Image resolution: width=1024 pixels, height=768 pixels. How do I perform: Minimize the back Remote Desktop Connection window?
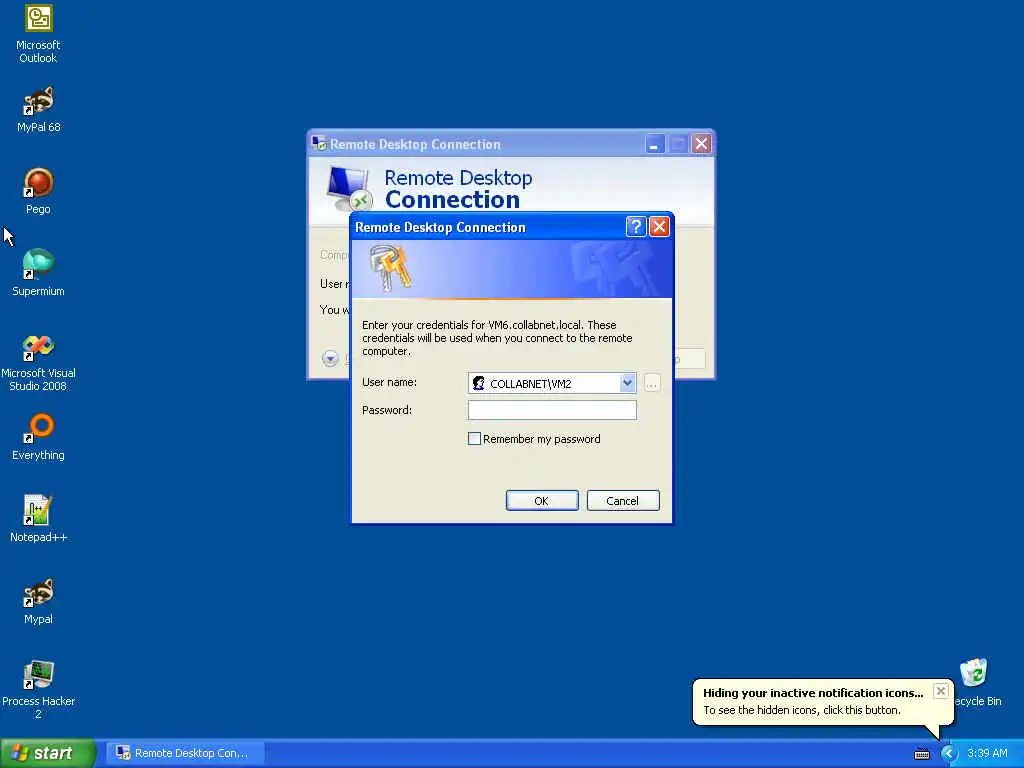coord(654,144)
